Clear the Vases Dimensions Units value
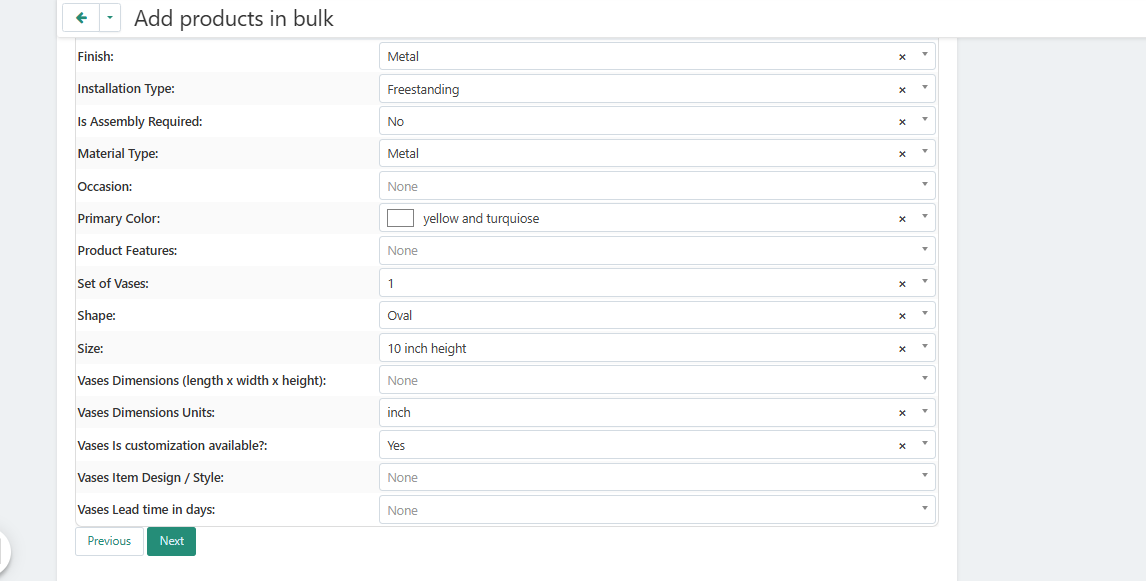 [x=902, y=413]
